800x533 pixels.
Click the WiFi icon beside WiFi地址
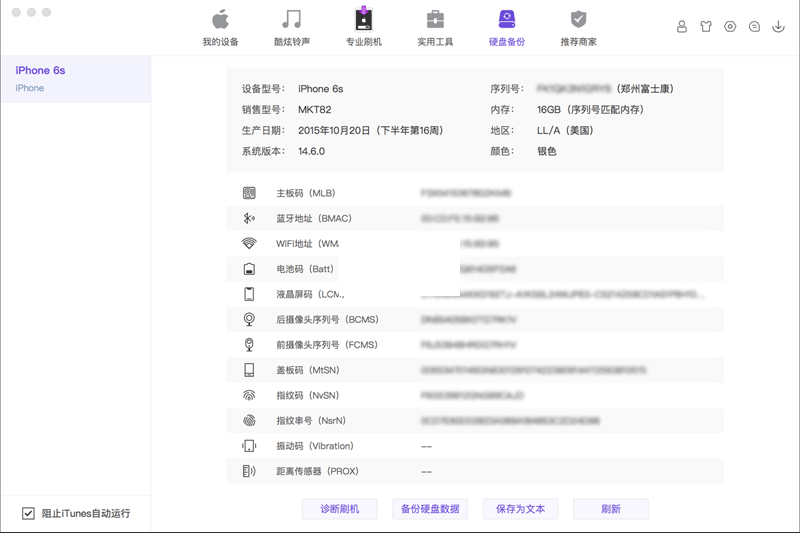pyautogui.click(x=249, y=243)
